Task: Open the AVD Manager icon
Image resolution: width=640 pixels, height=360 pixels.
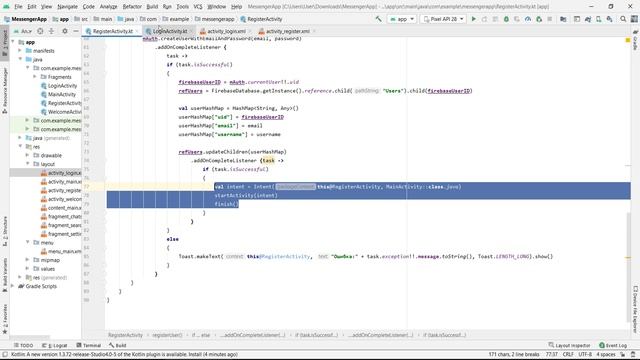Action: pos(599,19)
